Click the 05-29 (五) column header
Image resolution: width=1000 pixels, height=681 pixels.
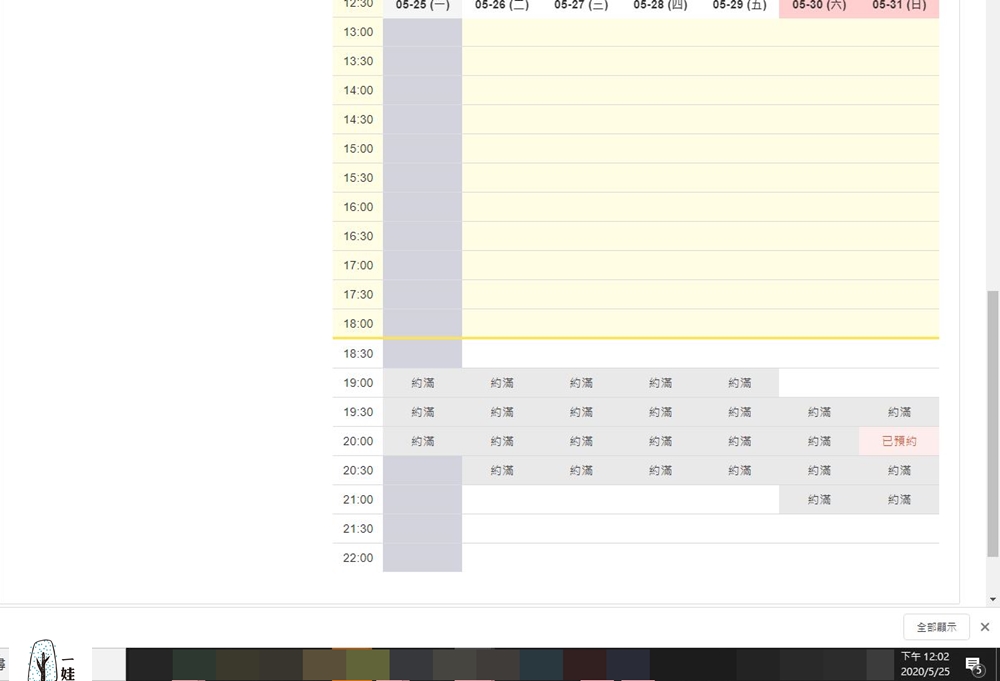(739, 6)
